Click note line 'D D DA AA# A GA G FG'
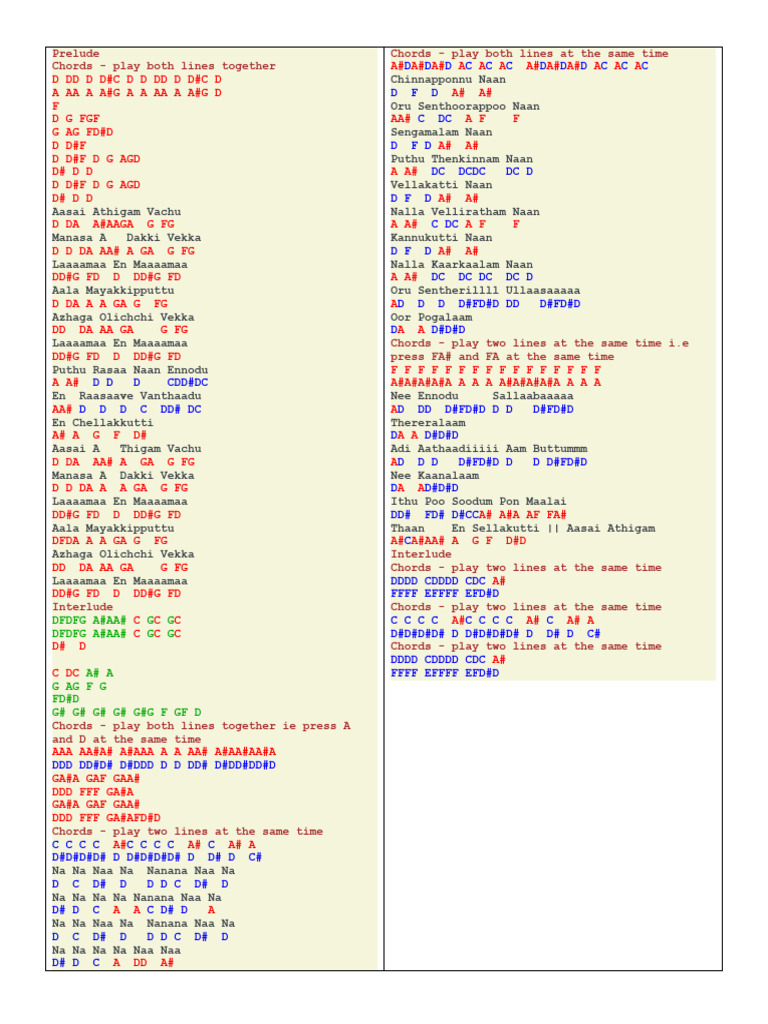Screen dimensions: 768x1024 pos(123,251)
